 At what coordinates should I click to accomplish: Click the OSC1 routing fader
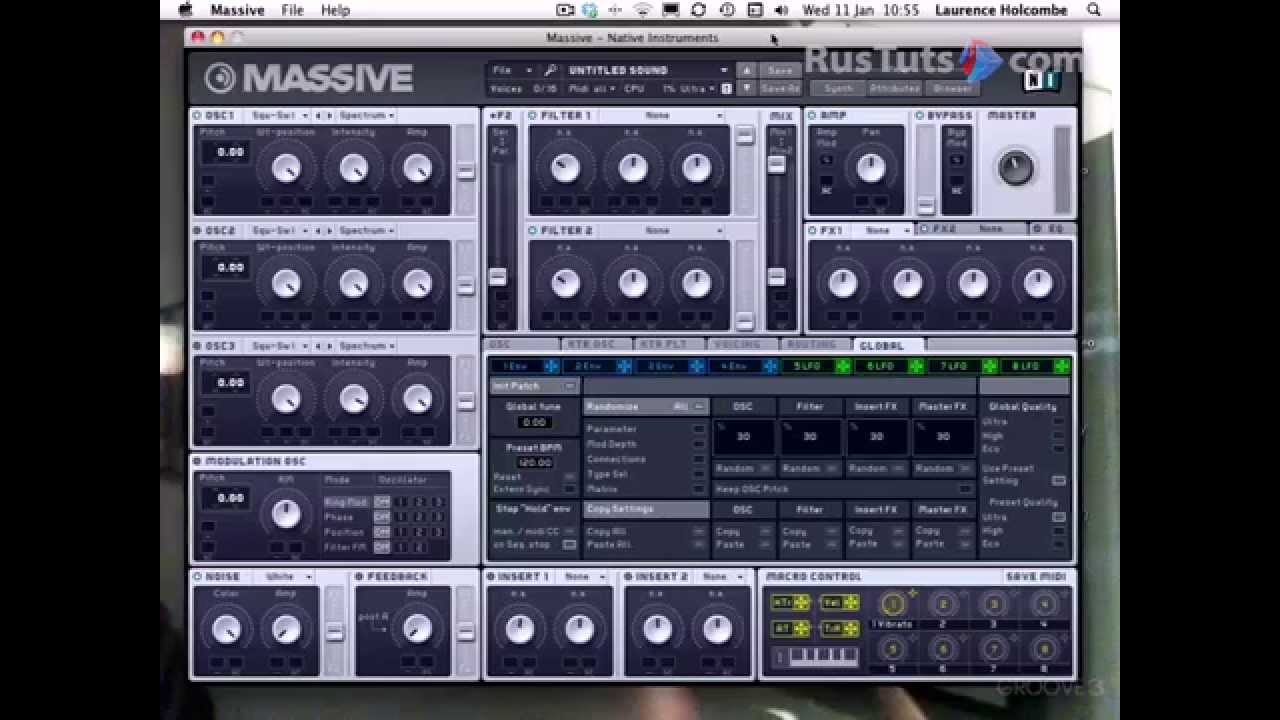coord(465,171)
